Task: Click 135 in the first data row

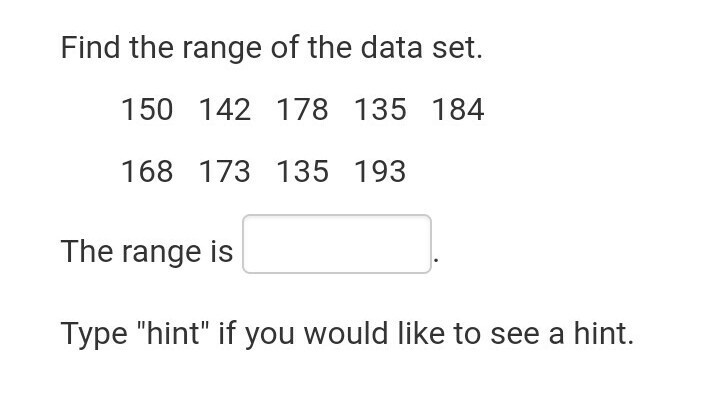Action: pos(380,110)
